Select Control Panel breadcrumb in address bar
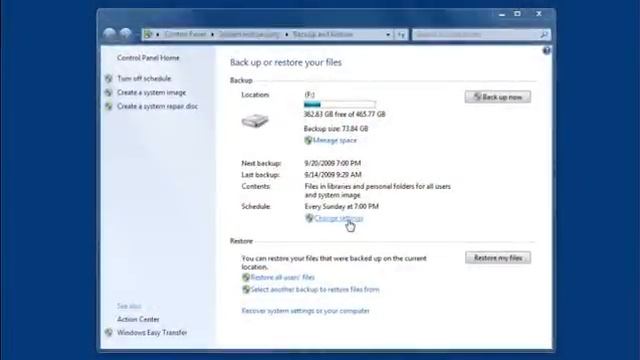Screen dimensions: 640x360 185,35
